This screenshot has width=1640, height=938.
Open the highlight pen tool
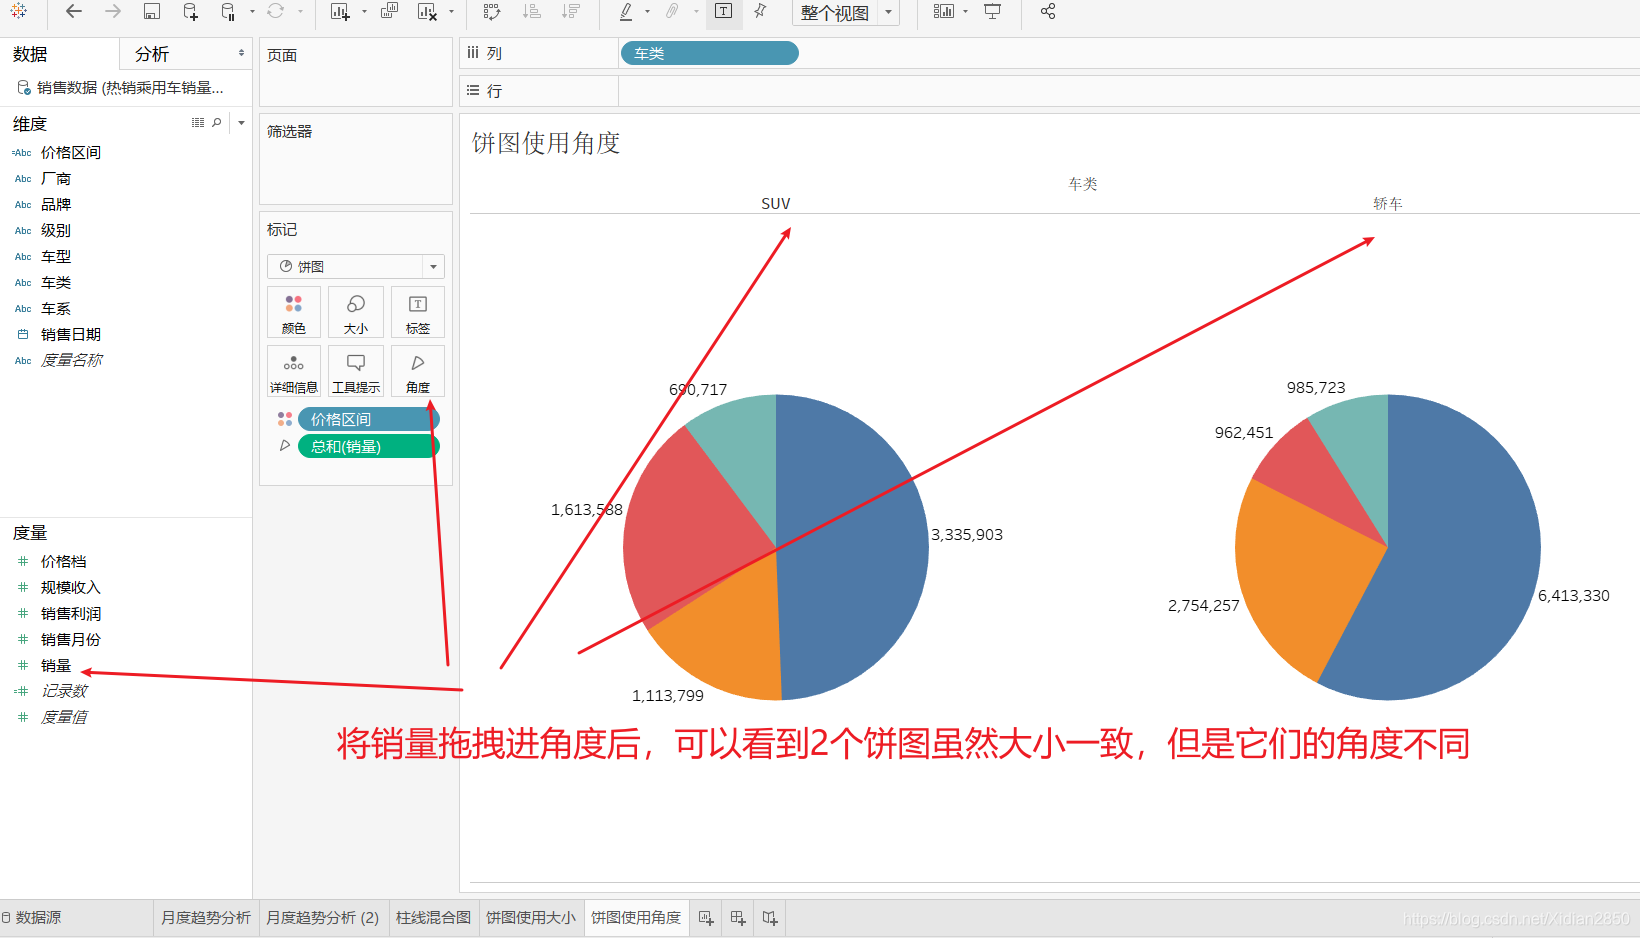point(626,11)
